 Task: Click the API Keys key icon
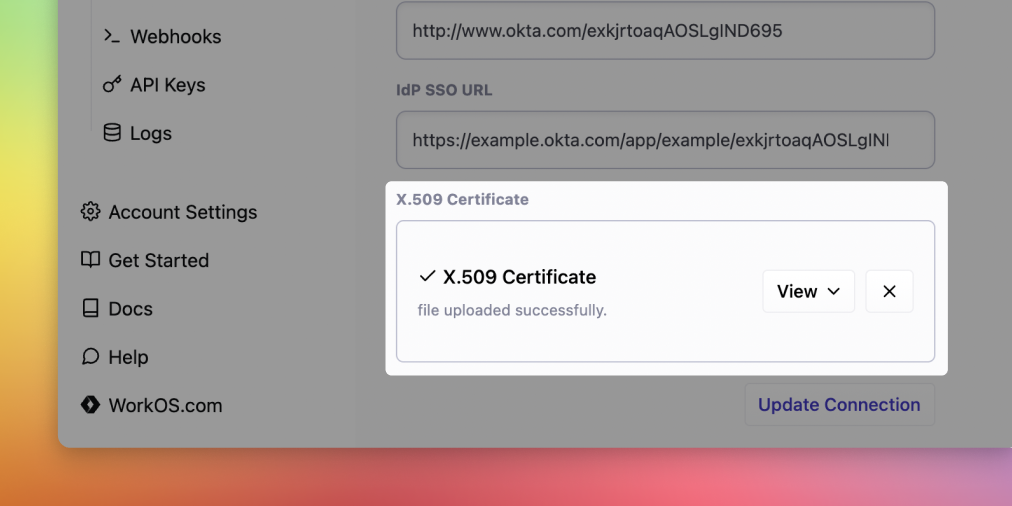coord(112,85)
